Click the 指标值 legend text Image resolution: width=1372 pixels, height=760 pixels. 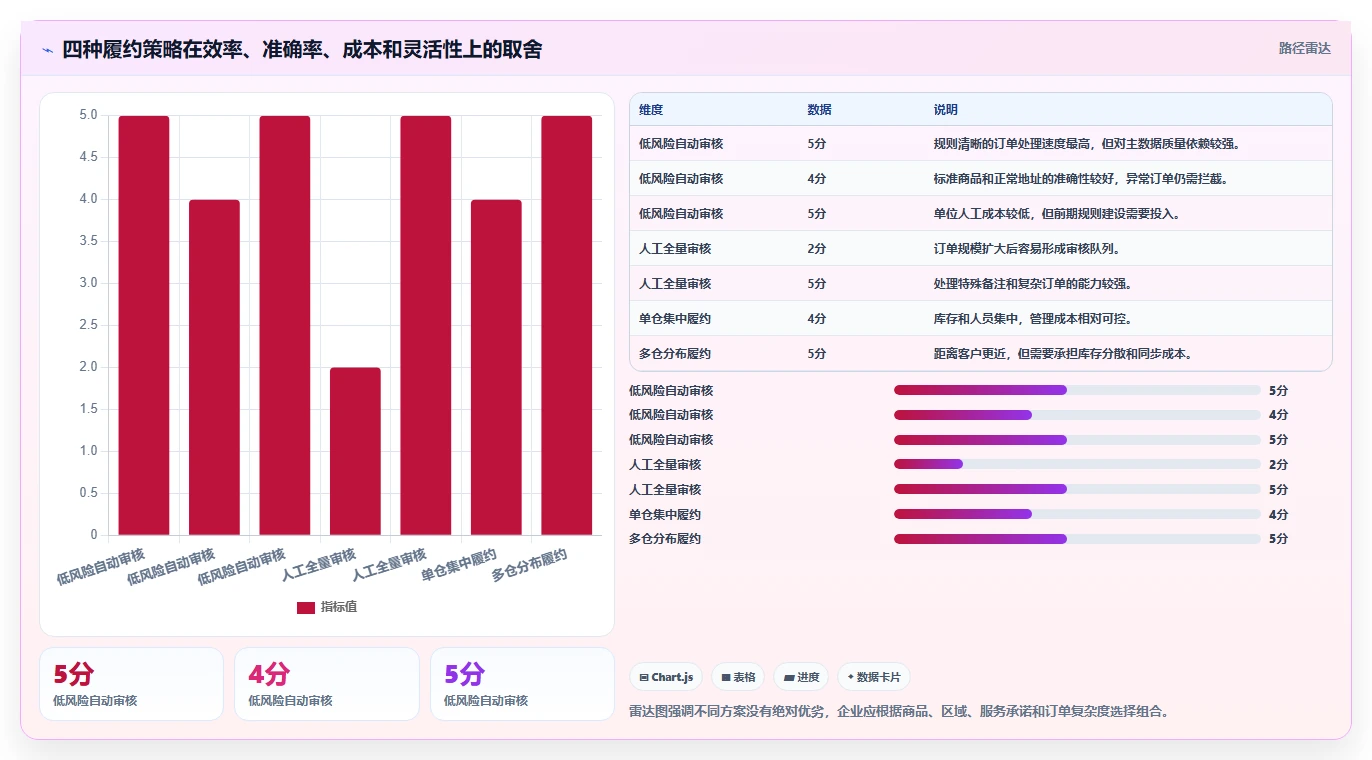(x=339, y=607)
